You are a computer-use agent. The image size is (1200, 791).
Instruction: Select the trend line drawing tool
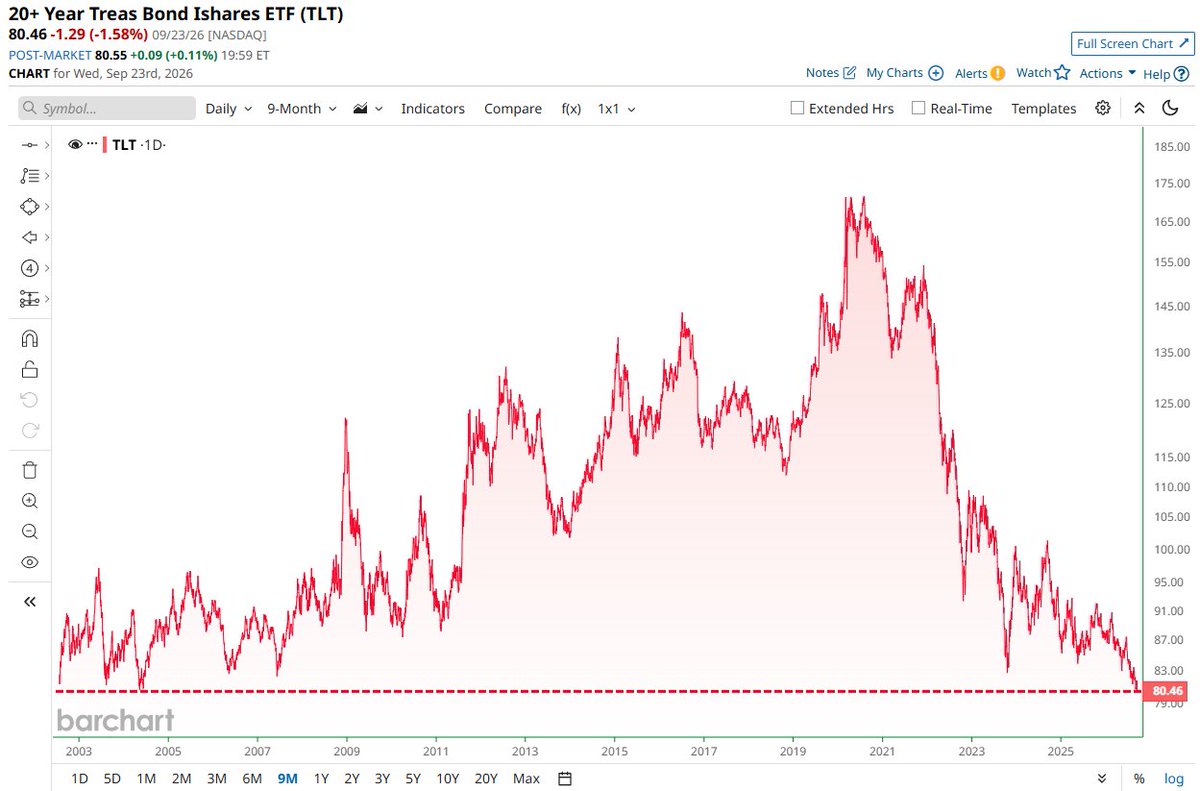click(29, 145)
